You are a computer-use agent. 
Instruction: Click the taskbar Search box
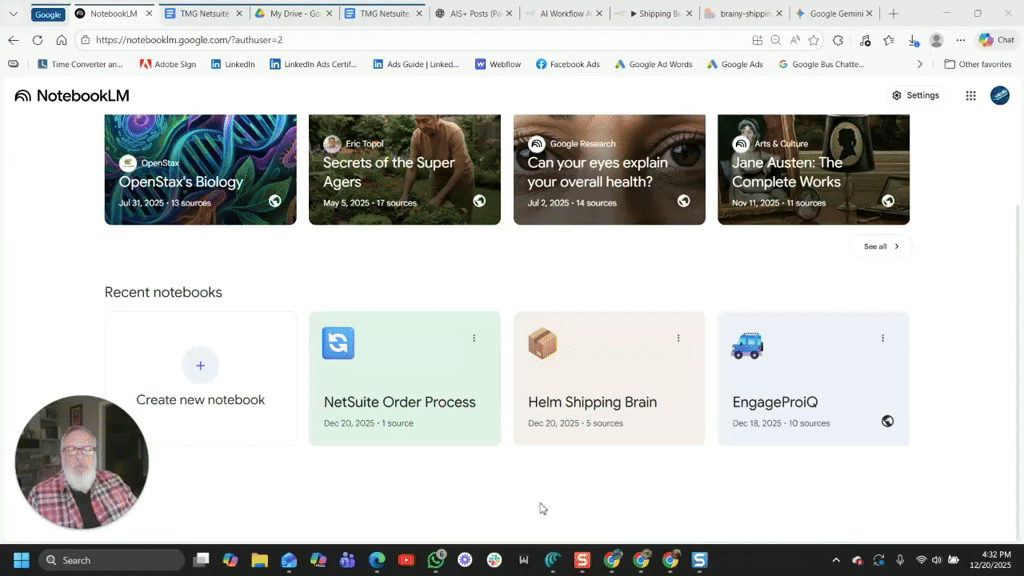pyautogui.click(x=112, y=560)
